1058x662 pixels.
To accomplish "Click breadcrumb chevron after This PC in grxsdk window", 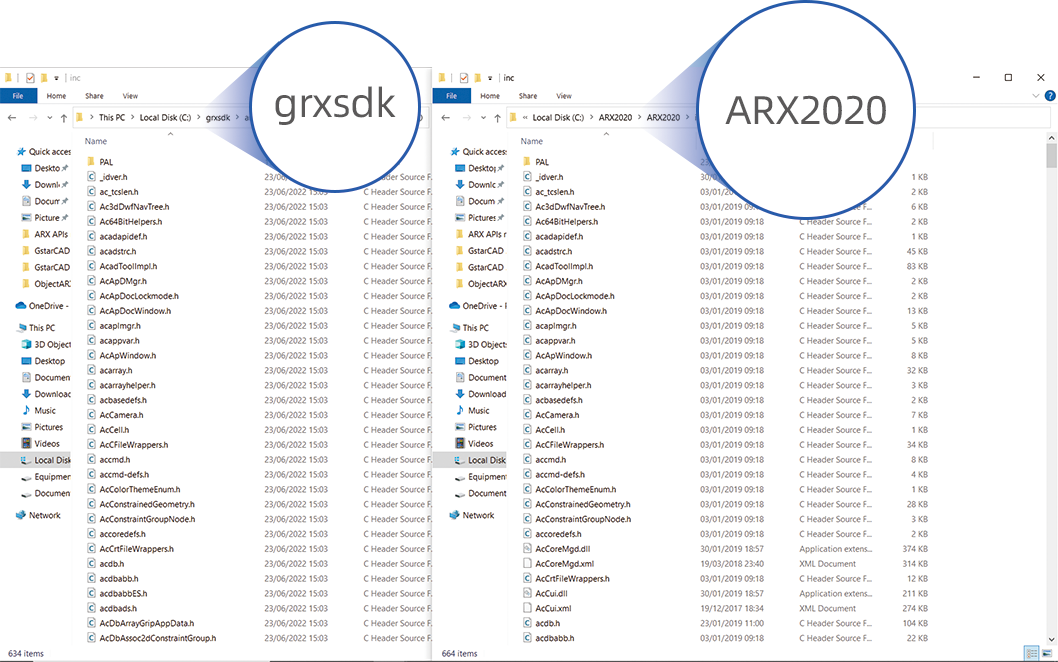I will pyautogui.click(x=132, y=117).
